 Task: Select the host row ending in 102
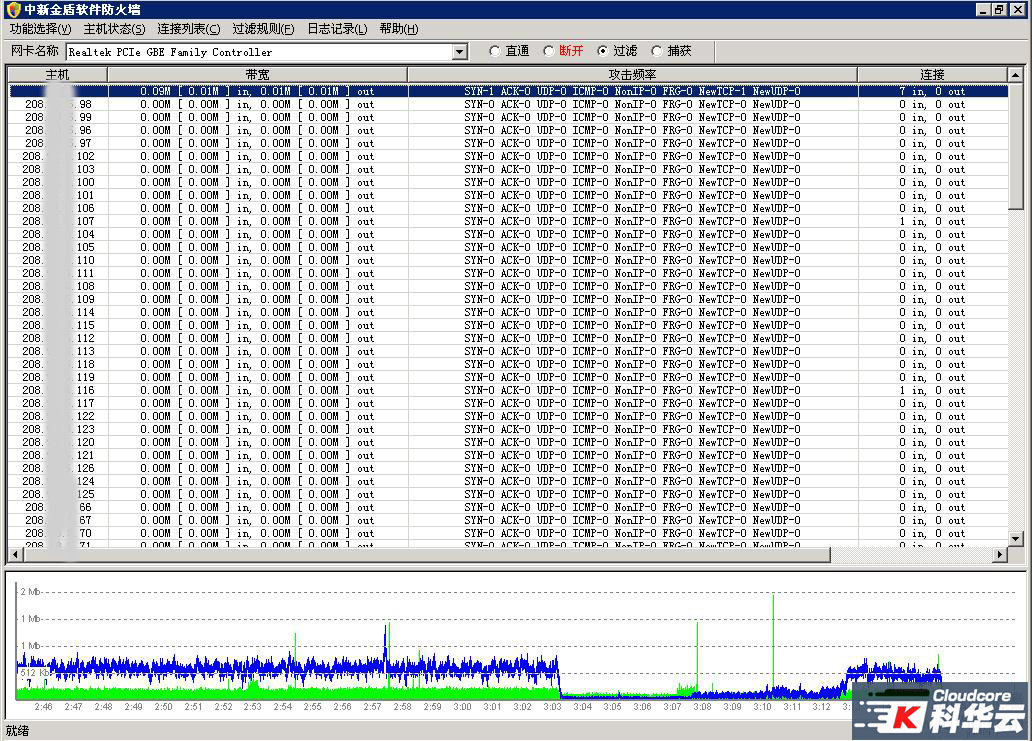[508, 157]
